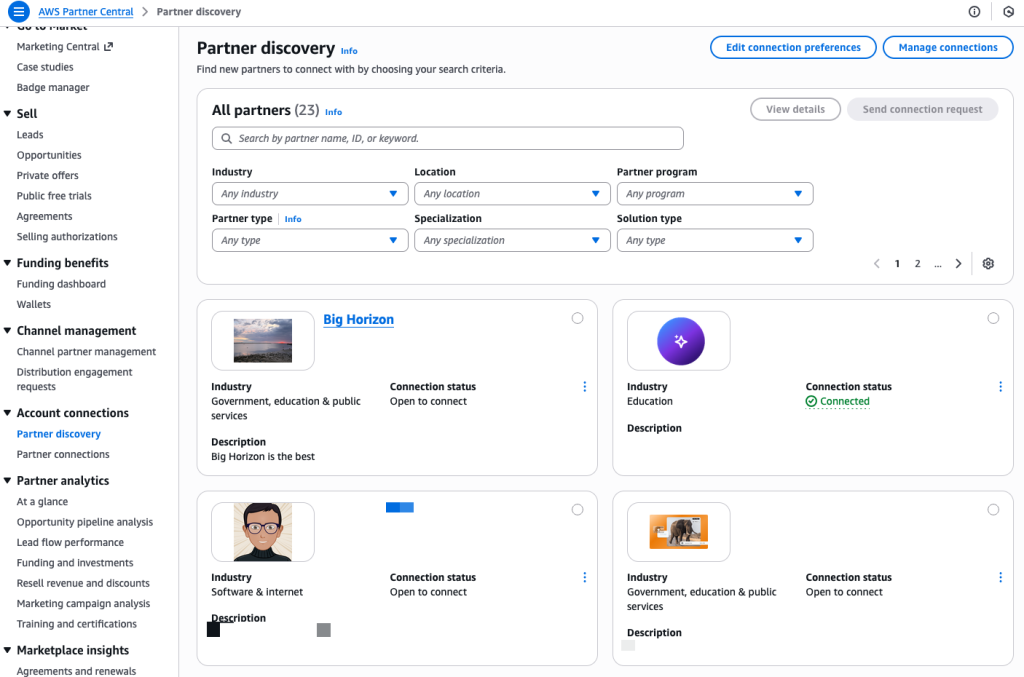Navigate to Leads in the sidebar
Screen dimensions: 1024x677
pyautogui.click(x=30, y=134)
